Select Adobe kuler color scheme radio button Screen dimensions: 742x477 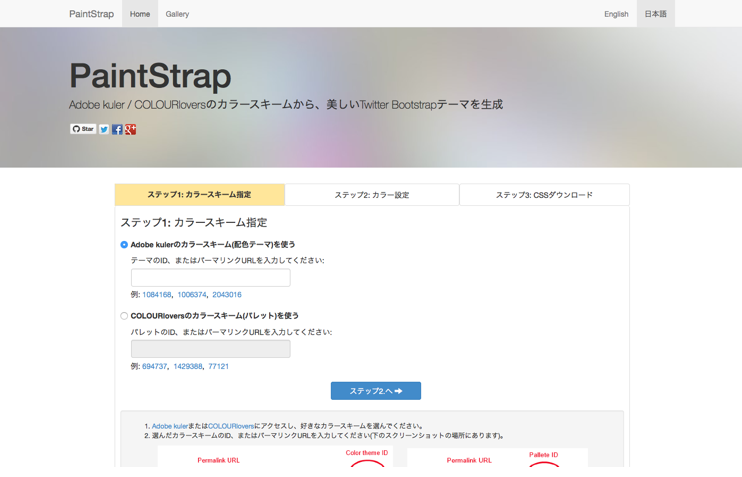click(x=124, y=245)
